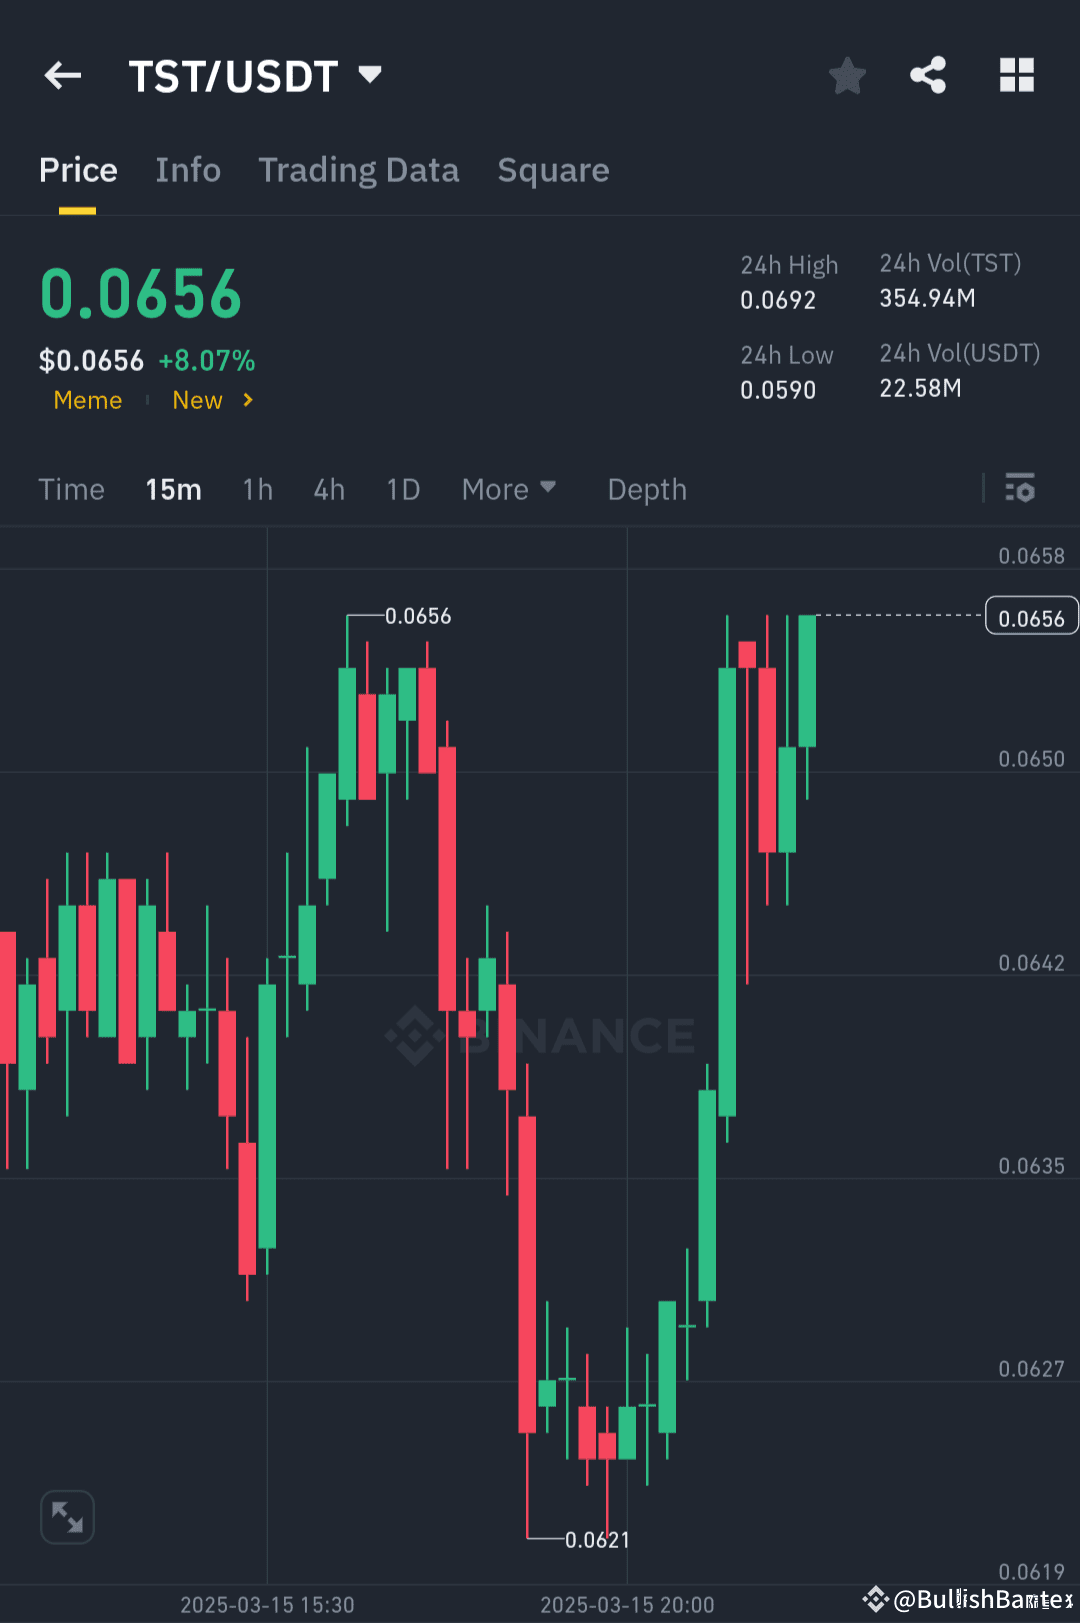Expand the More timeframes dropdown
The image size is (1080, 1623).
(x=509, y=489)
